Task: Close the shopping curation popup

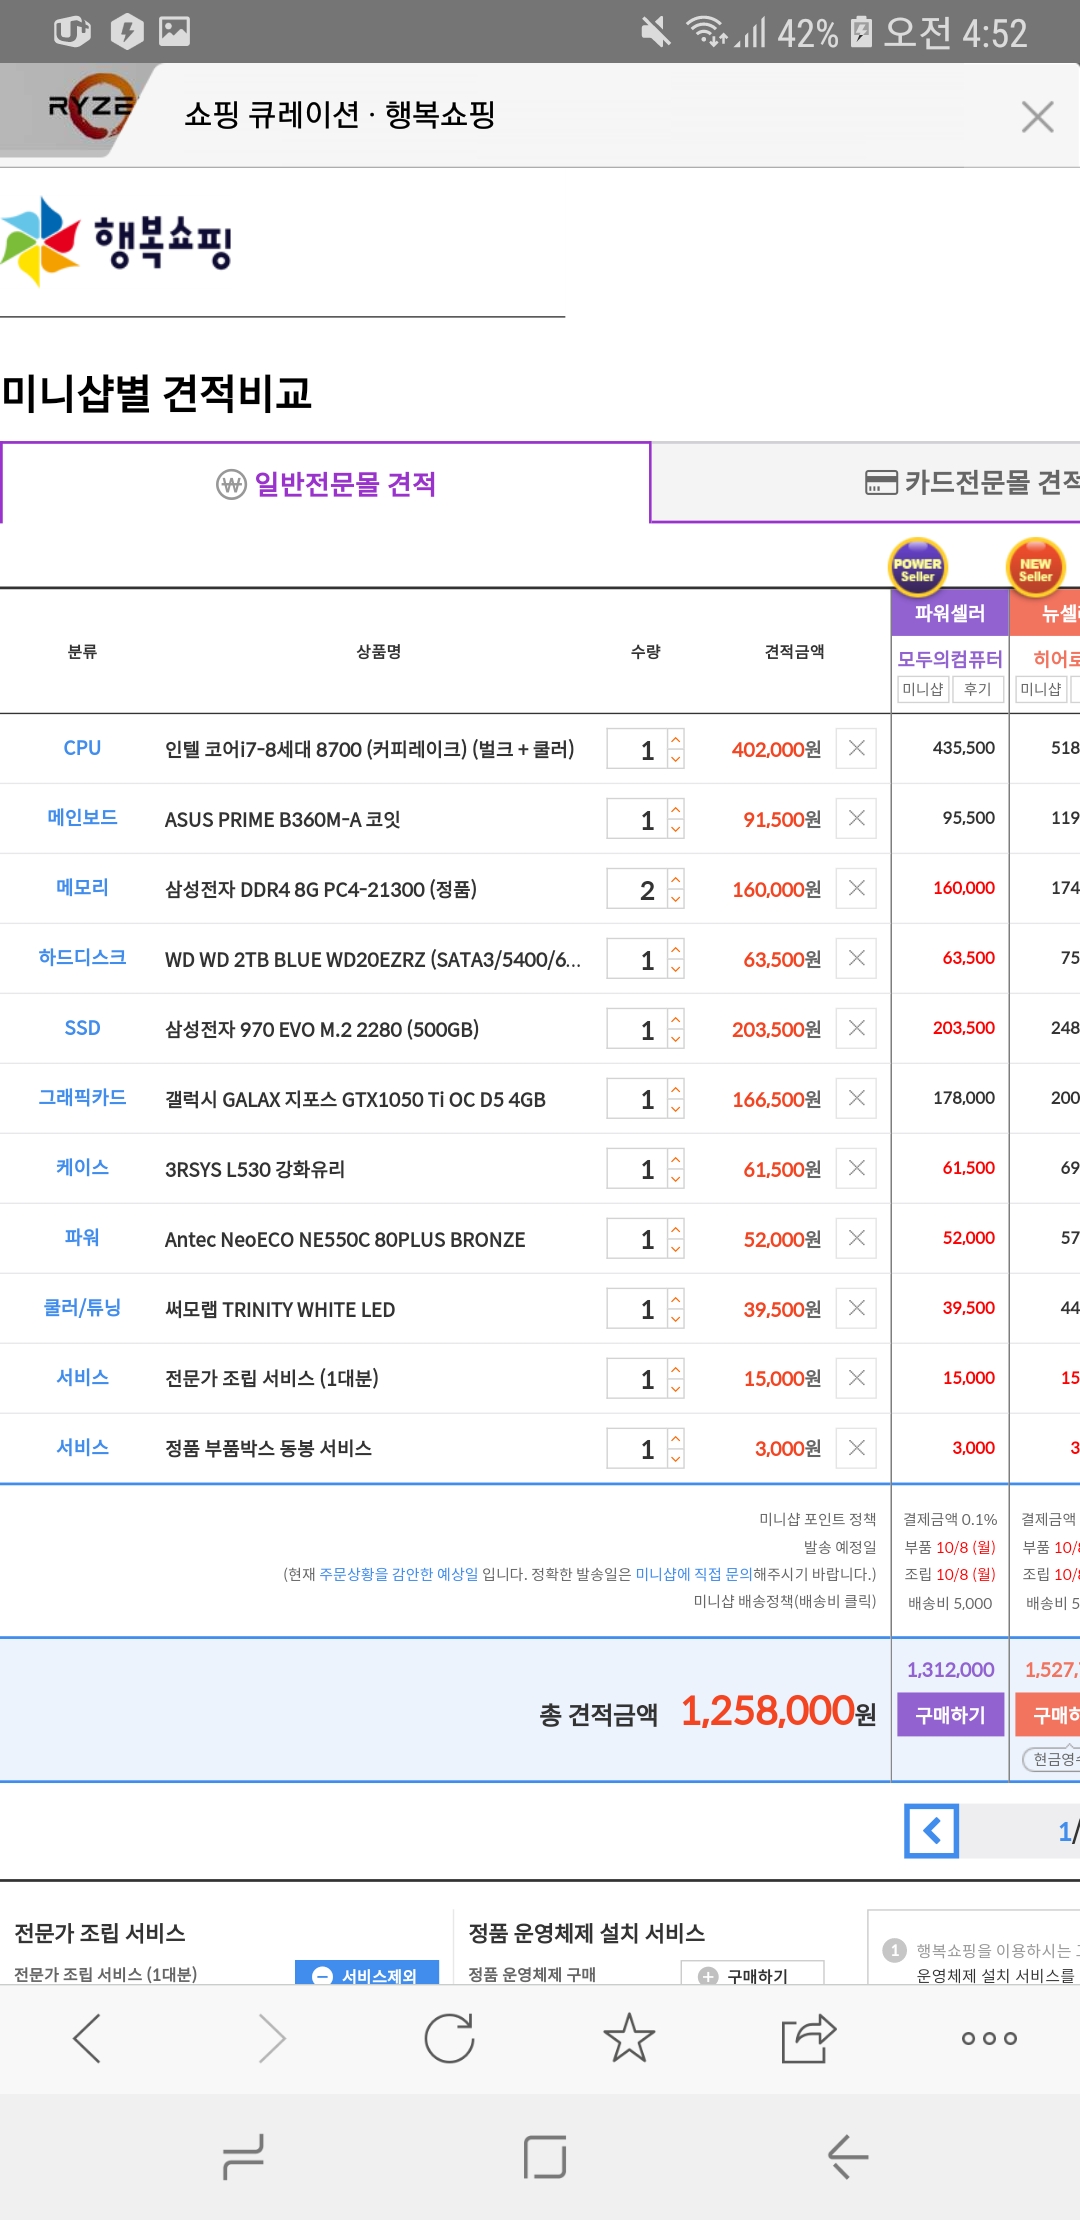Action: 1037,117
